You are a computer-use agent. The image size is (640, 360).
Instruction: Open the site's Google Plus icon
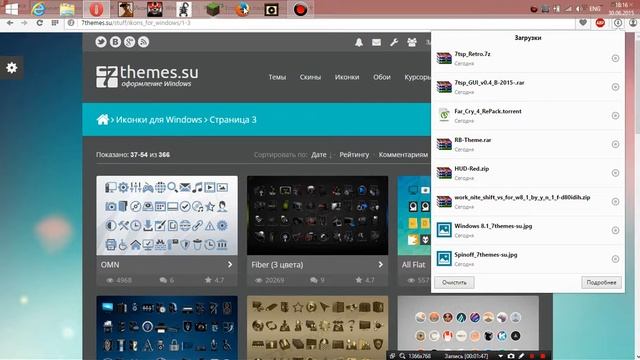pos(129,42)
